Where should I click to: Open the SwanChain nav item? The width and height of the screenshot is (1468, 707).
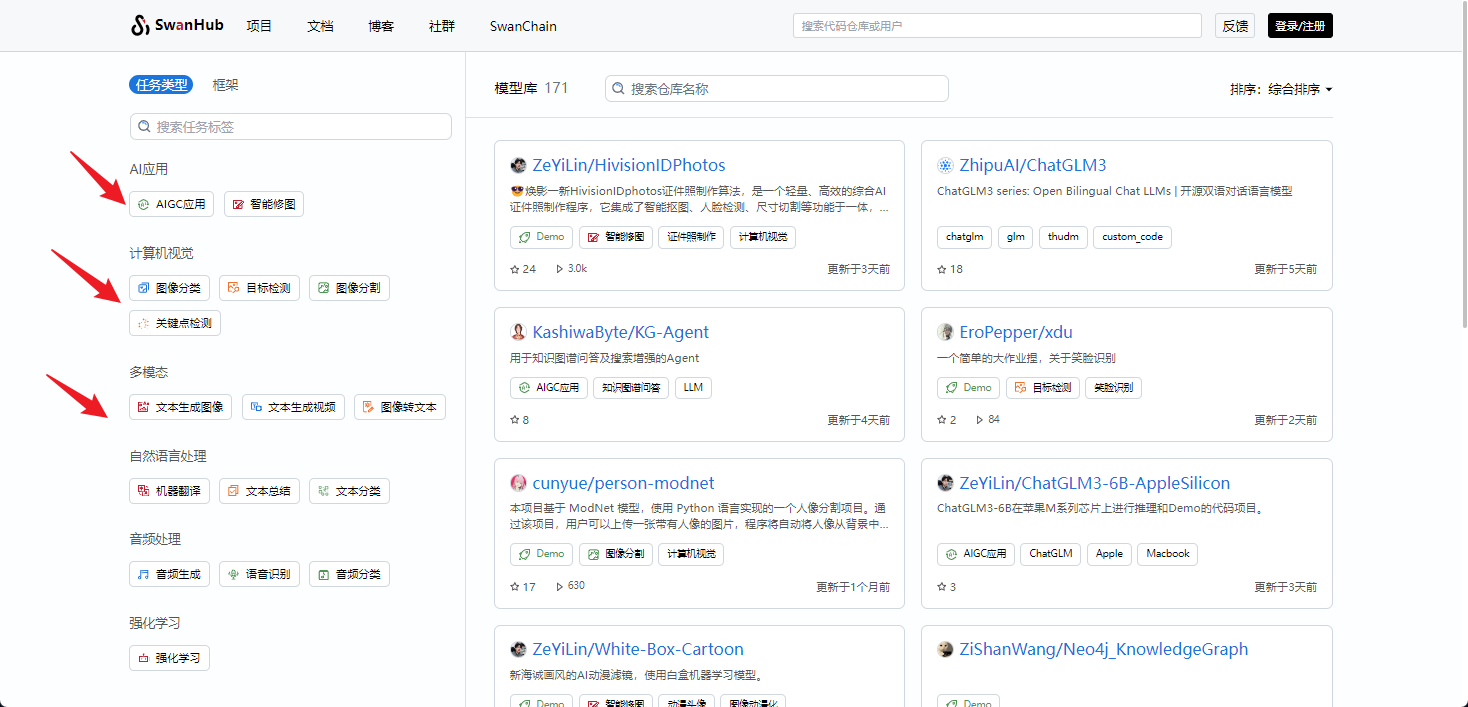[523, 26]
